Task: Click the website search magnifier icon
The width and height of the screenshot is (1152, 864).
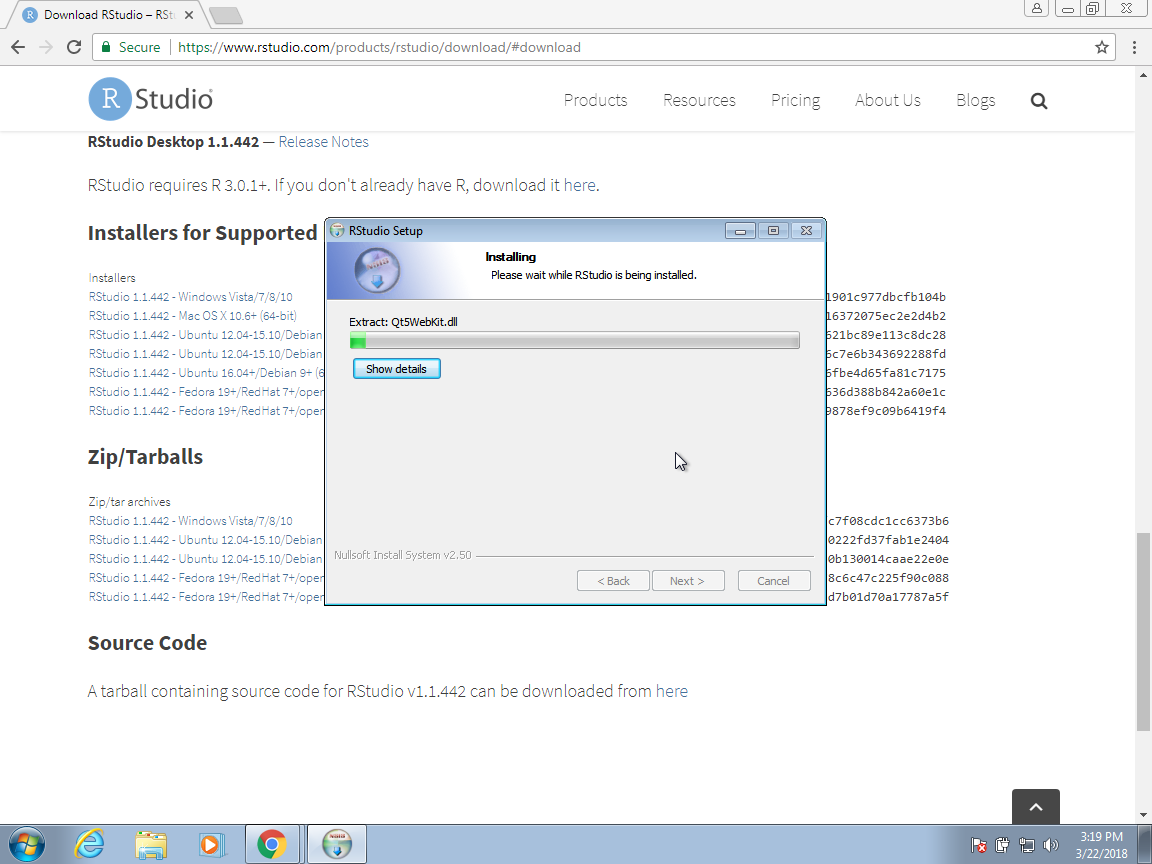Action: (x=1038, y=100)
